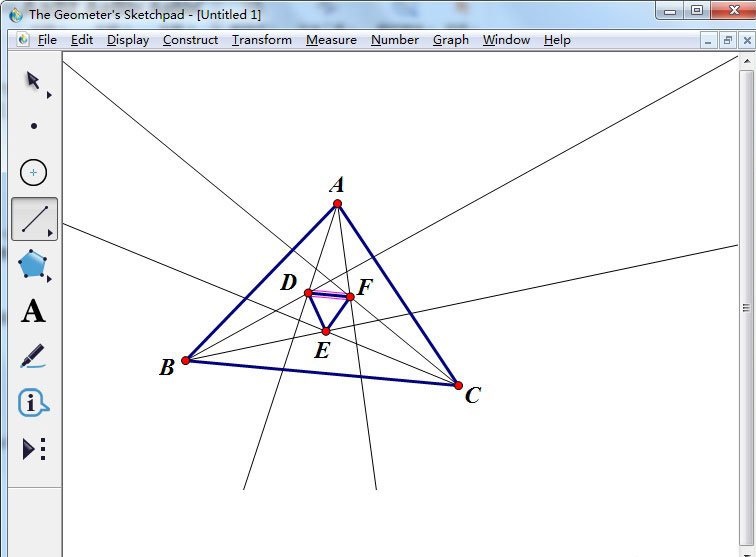Select the Information tool

point(33,402)
